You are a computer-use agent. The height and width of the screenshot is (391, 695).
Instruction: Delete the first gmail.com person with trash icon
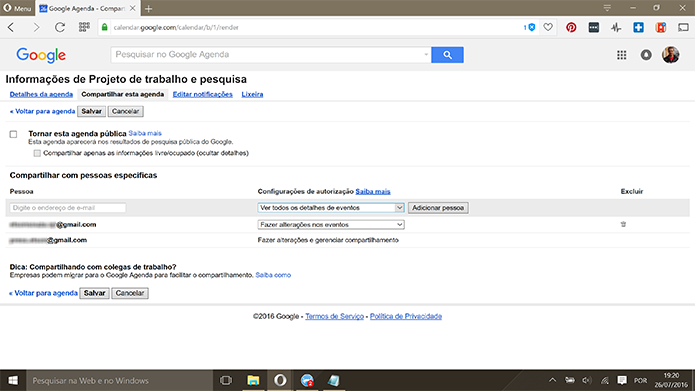[623, 224]
